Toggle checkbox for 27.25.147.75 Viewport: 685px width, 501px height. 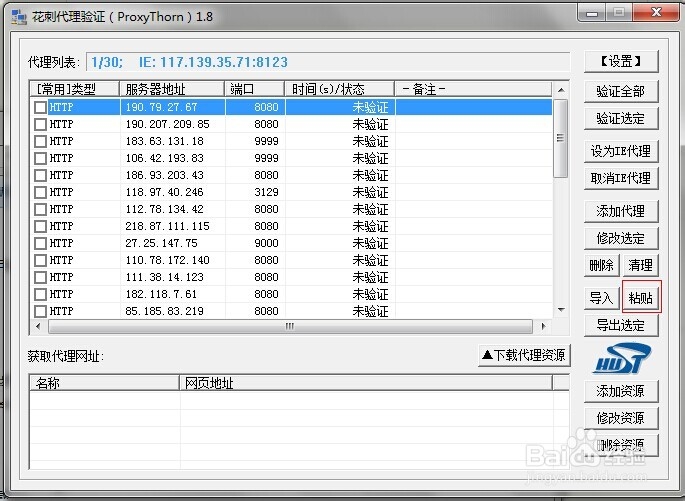point(40,243)
